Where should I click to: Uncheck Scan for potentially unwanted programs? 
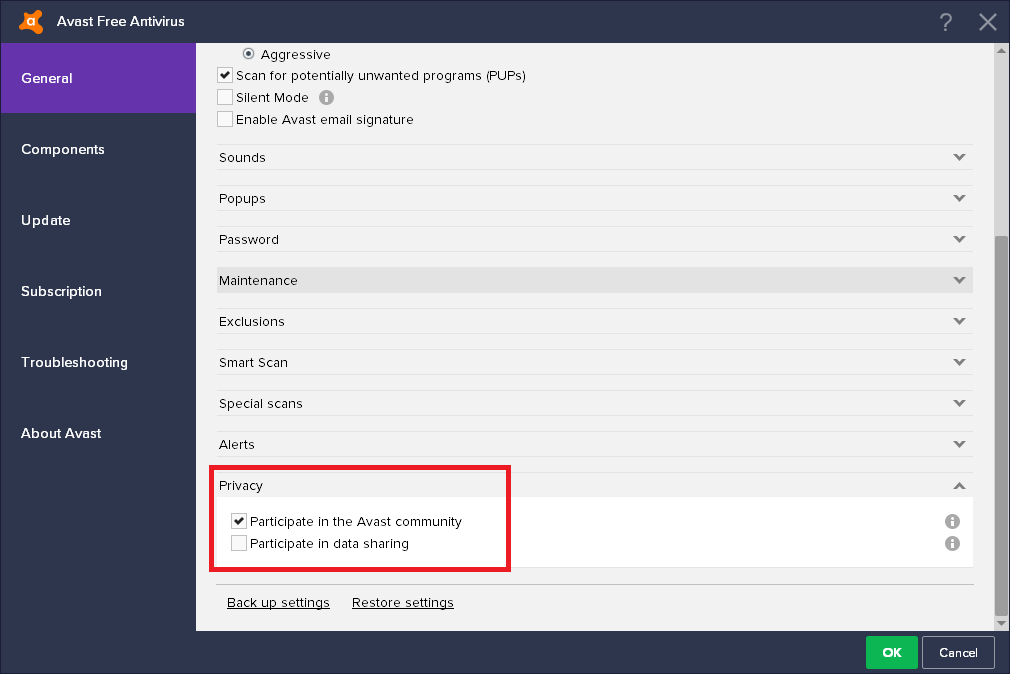[225, 75]
